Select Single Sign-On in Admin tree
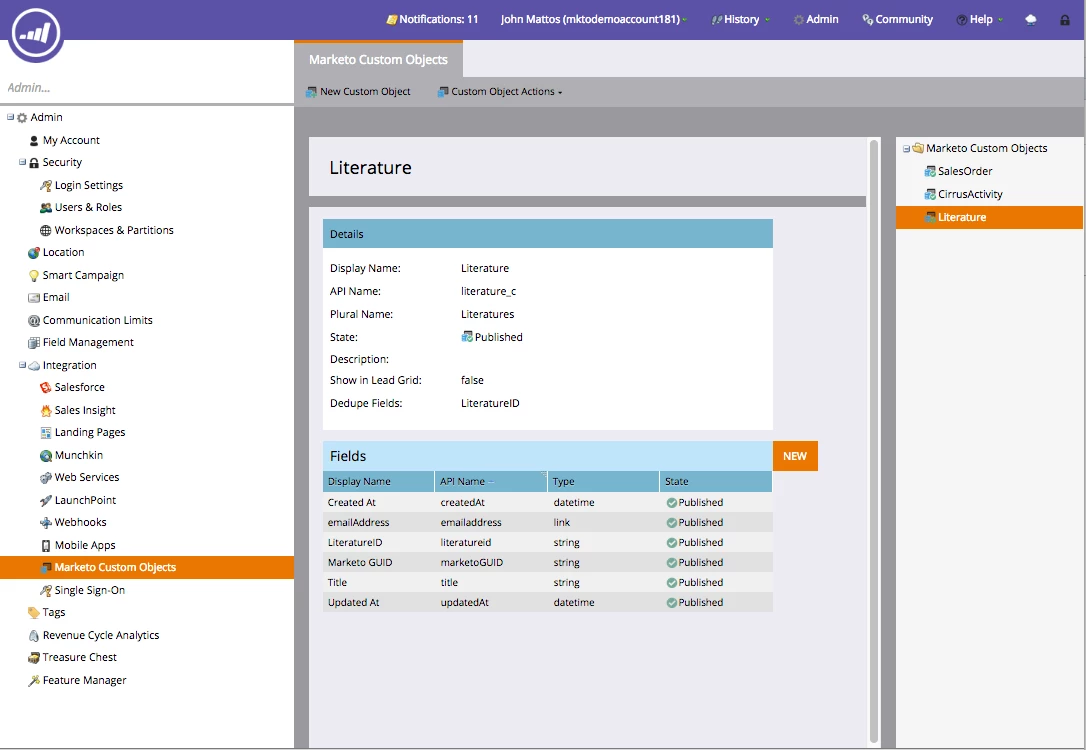 tap(90, 591)
